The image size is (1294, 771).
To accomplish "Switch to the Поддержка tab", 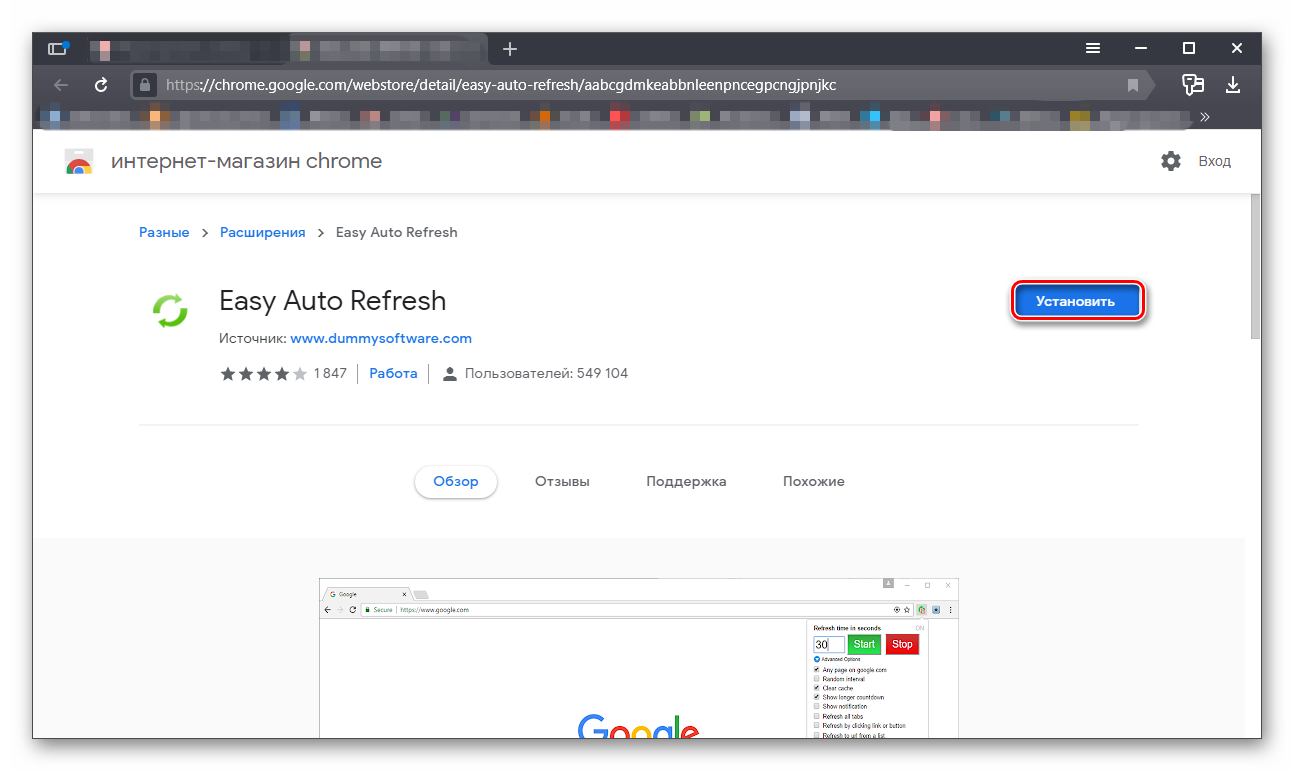I will (x=686, y=481).
